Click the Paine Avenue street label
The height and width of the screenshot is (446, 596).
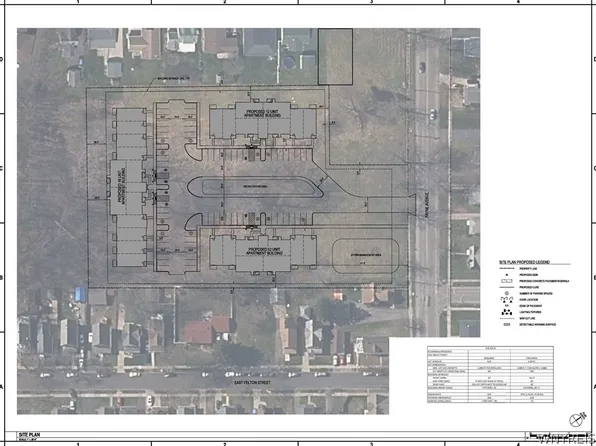point(427,210)
